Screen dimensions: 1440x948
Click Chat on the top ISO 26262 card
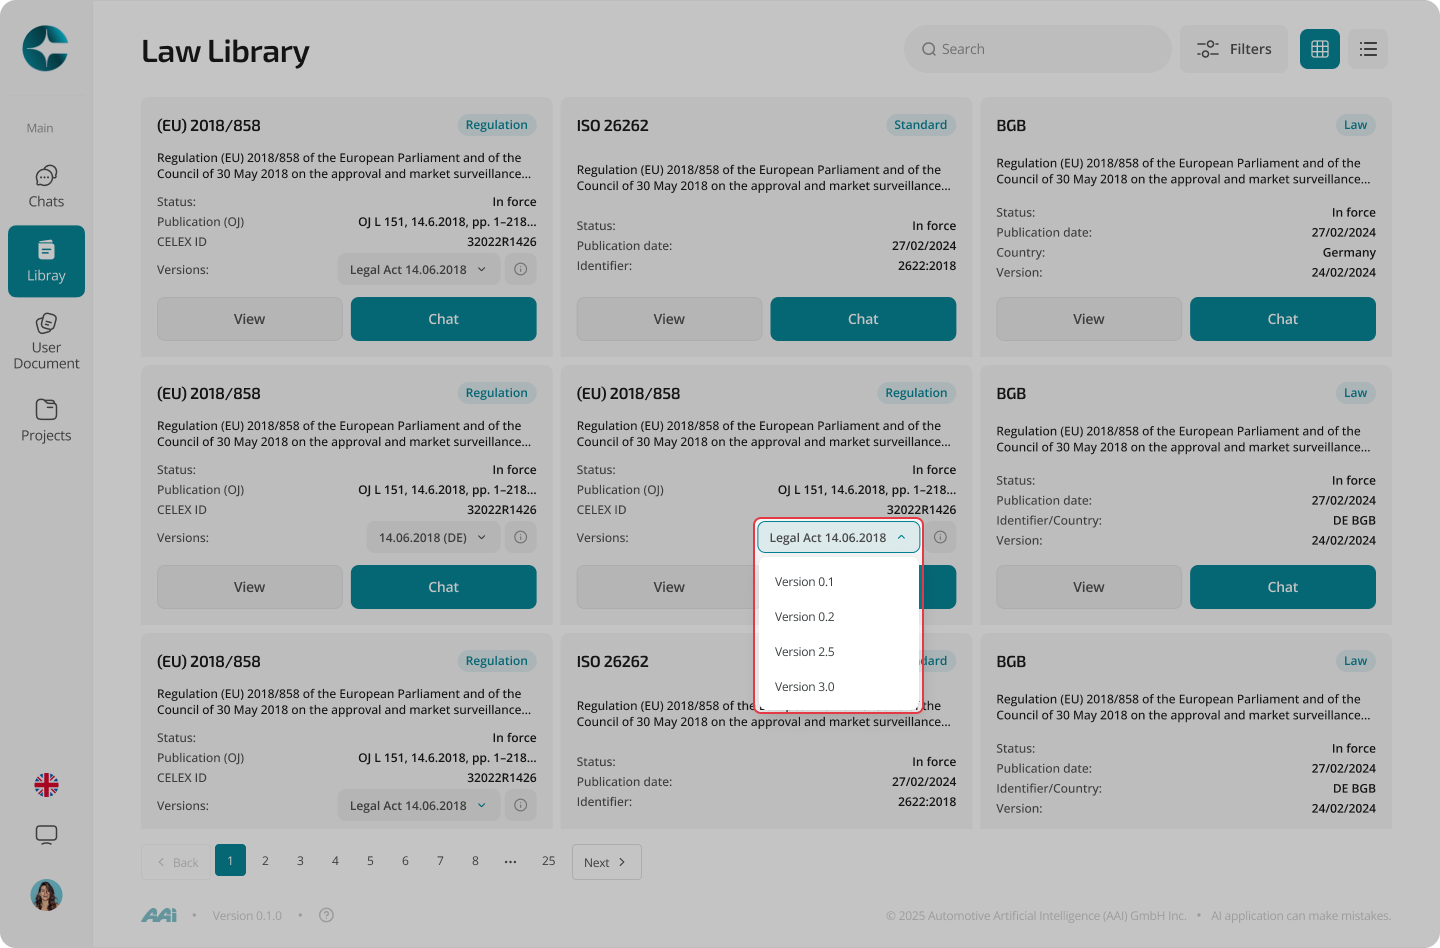[863, 319]
